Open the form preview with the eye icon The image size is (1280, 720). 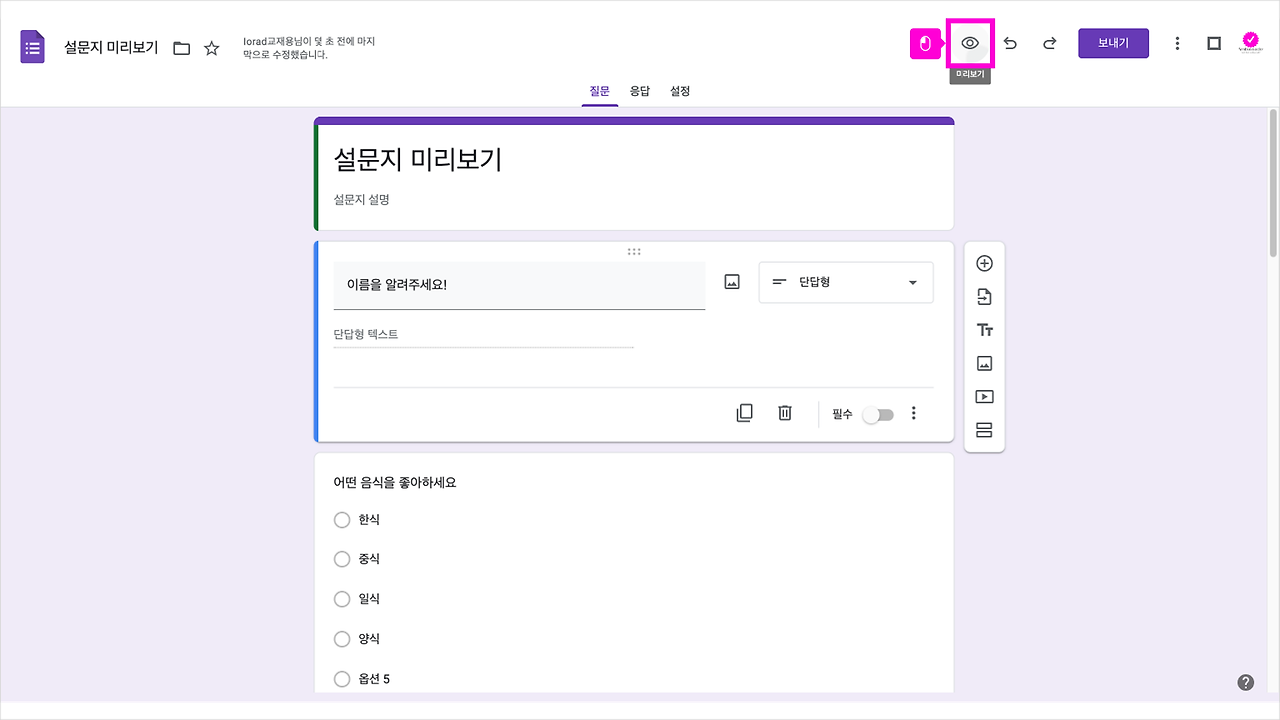[968, 43]
